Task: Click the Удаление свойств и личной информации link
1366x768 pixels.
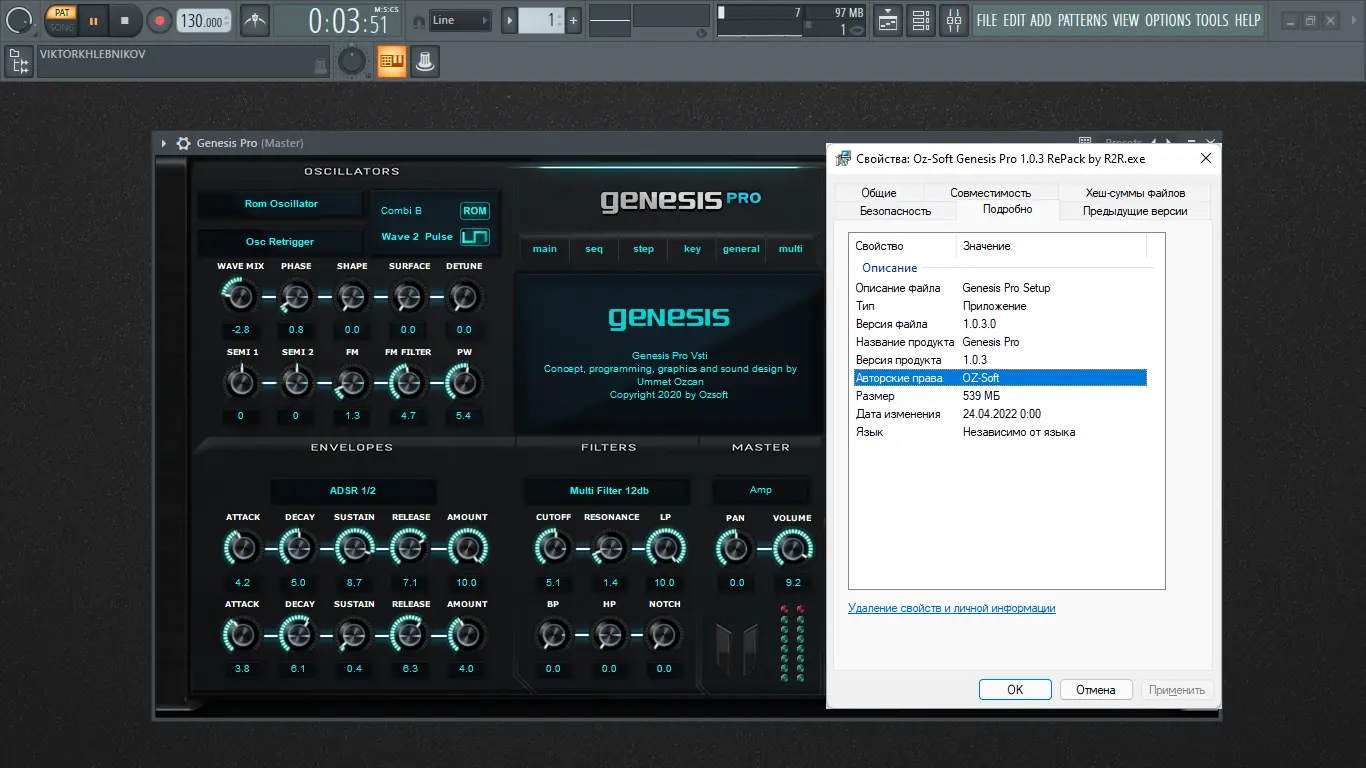Action: point(951,608)
